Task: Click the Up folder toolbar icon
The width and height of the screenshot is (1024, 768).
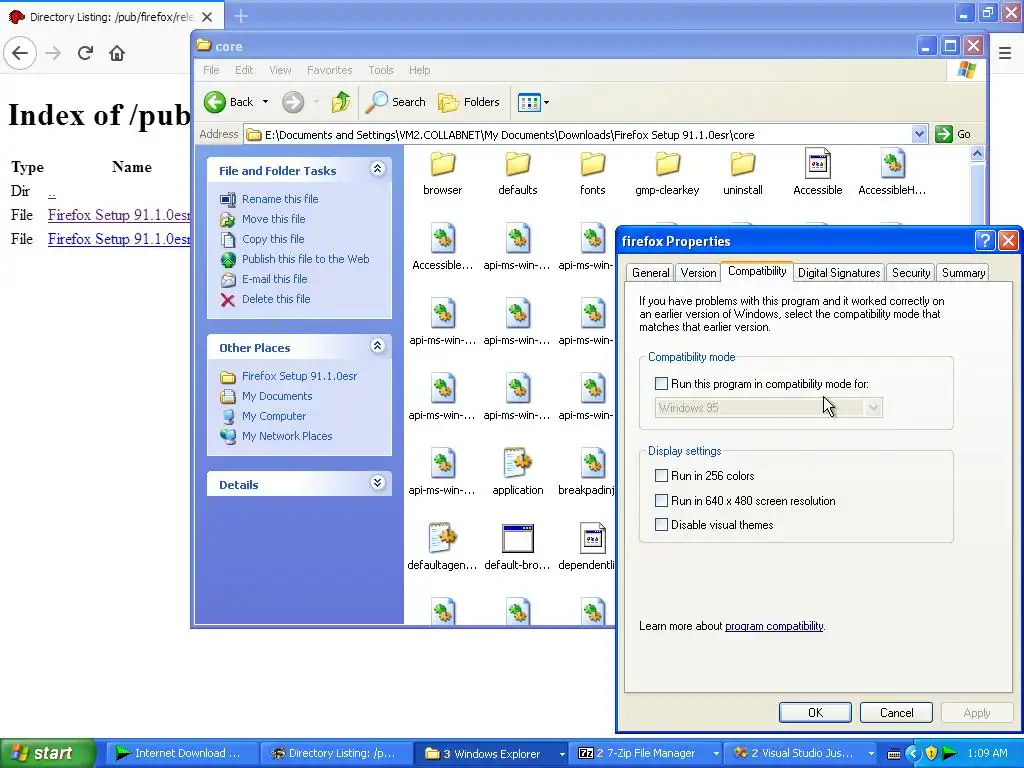Action: (340, 102)
